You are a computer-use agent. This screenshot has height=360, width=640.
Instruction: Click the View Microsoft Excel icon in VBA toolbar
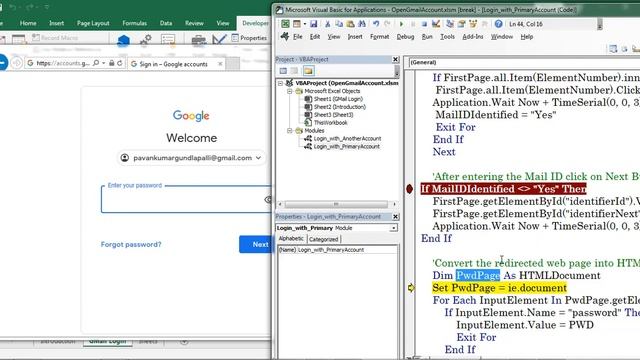click(285, 24)
